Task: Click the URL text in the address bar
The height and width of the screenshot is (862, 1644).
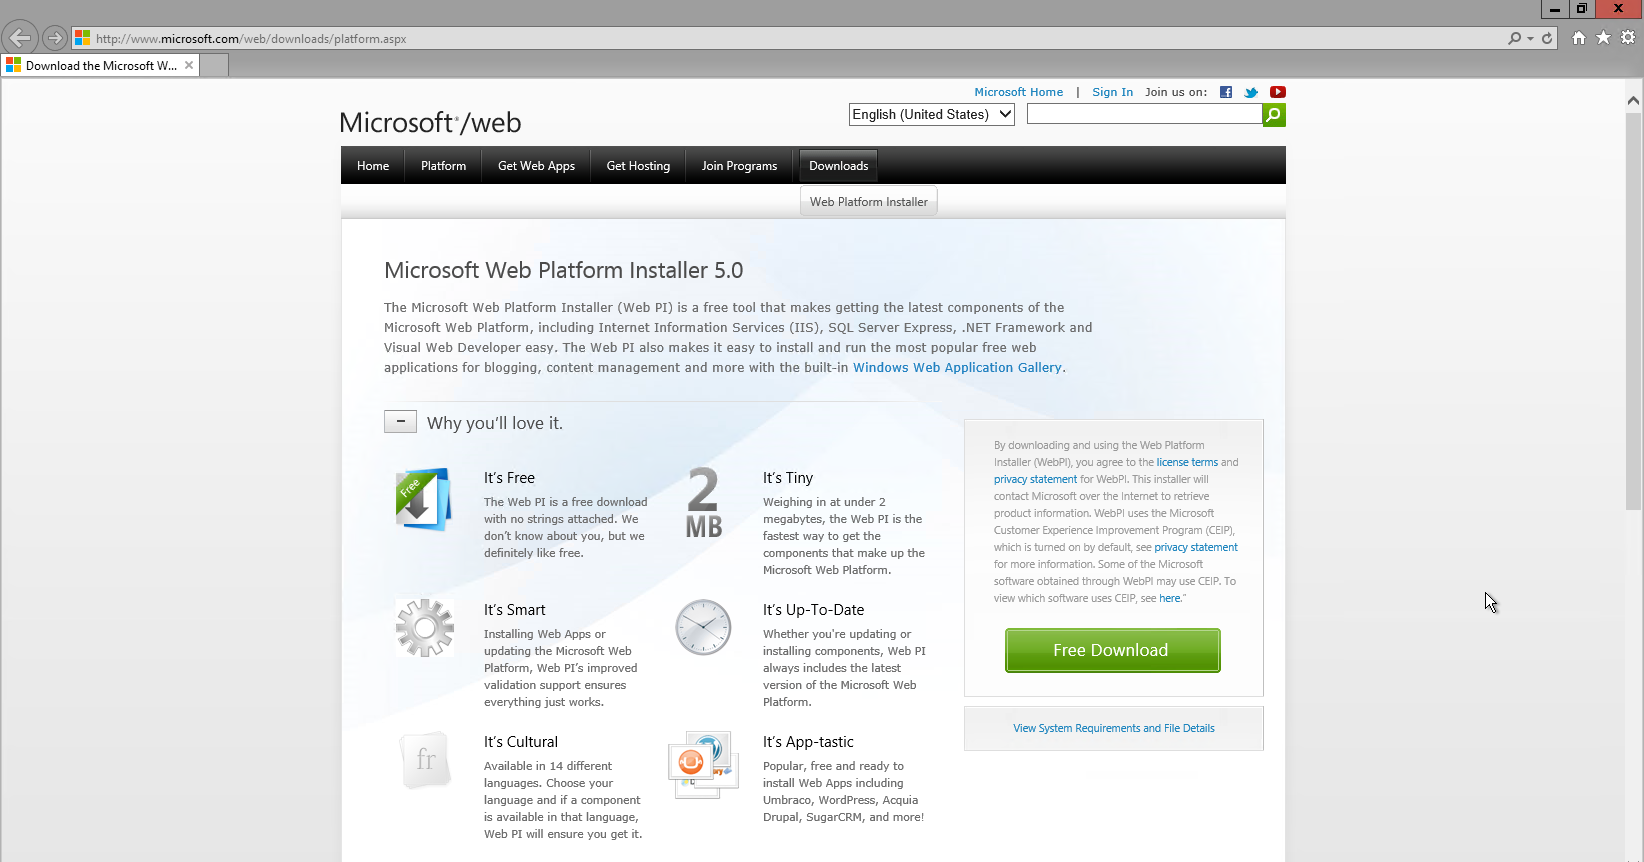Action: [251, 39]
